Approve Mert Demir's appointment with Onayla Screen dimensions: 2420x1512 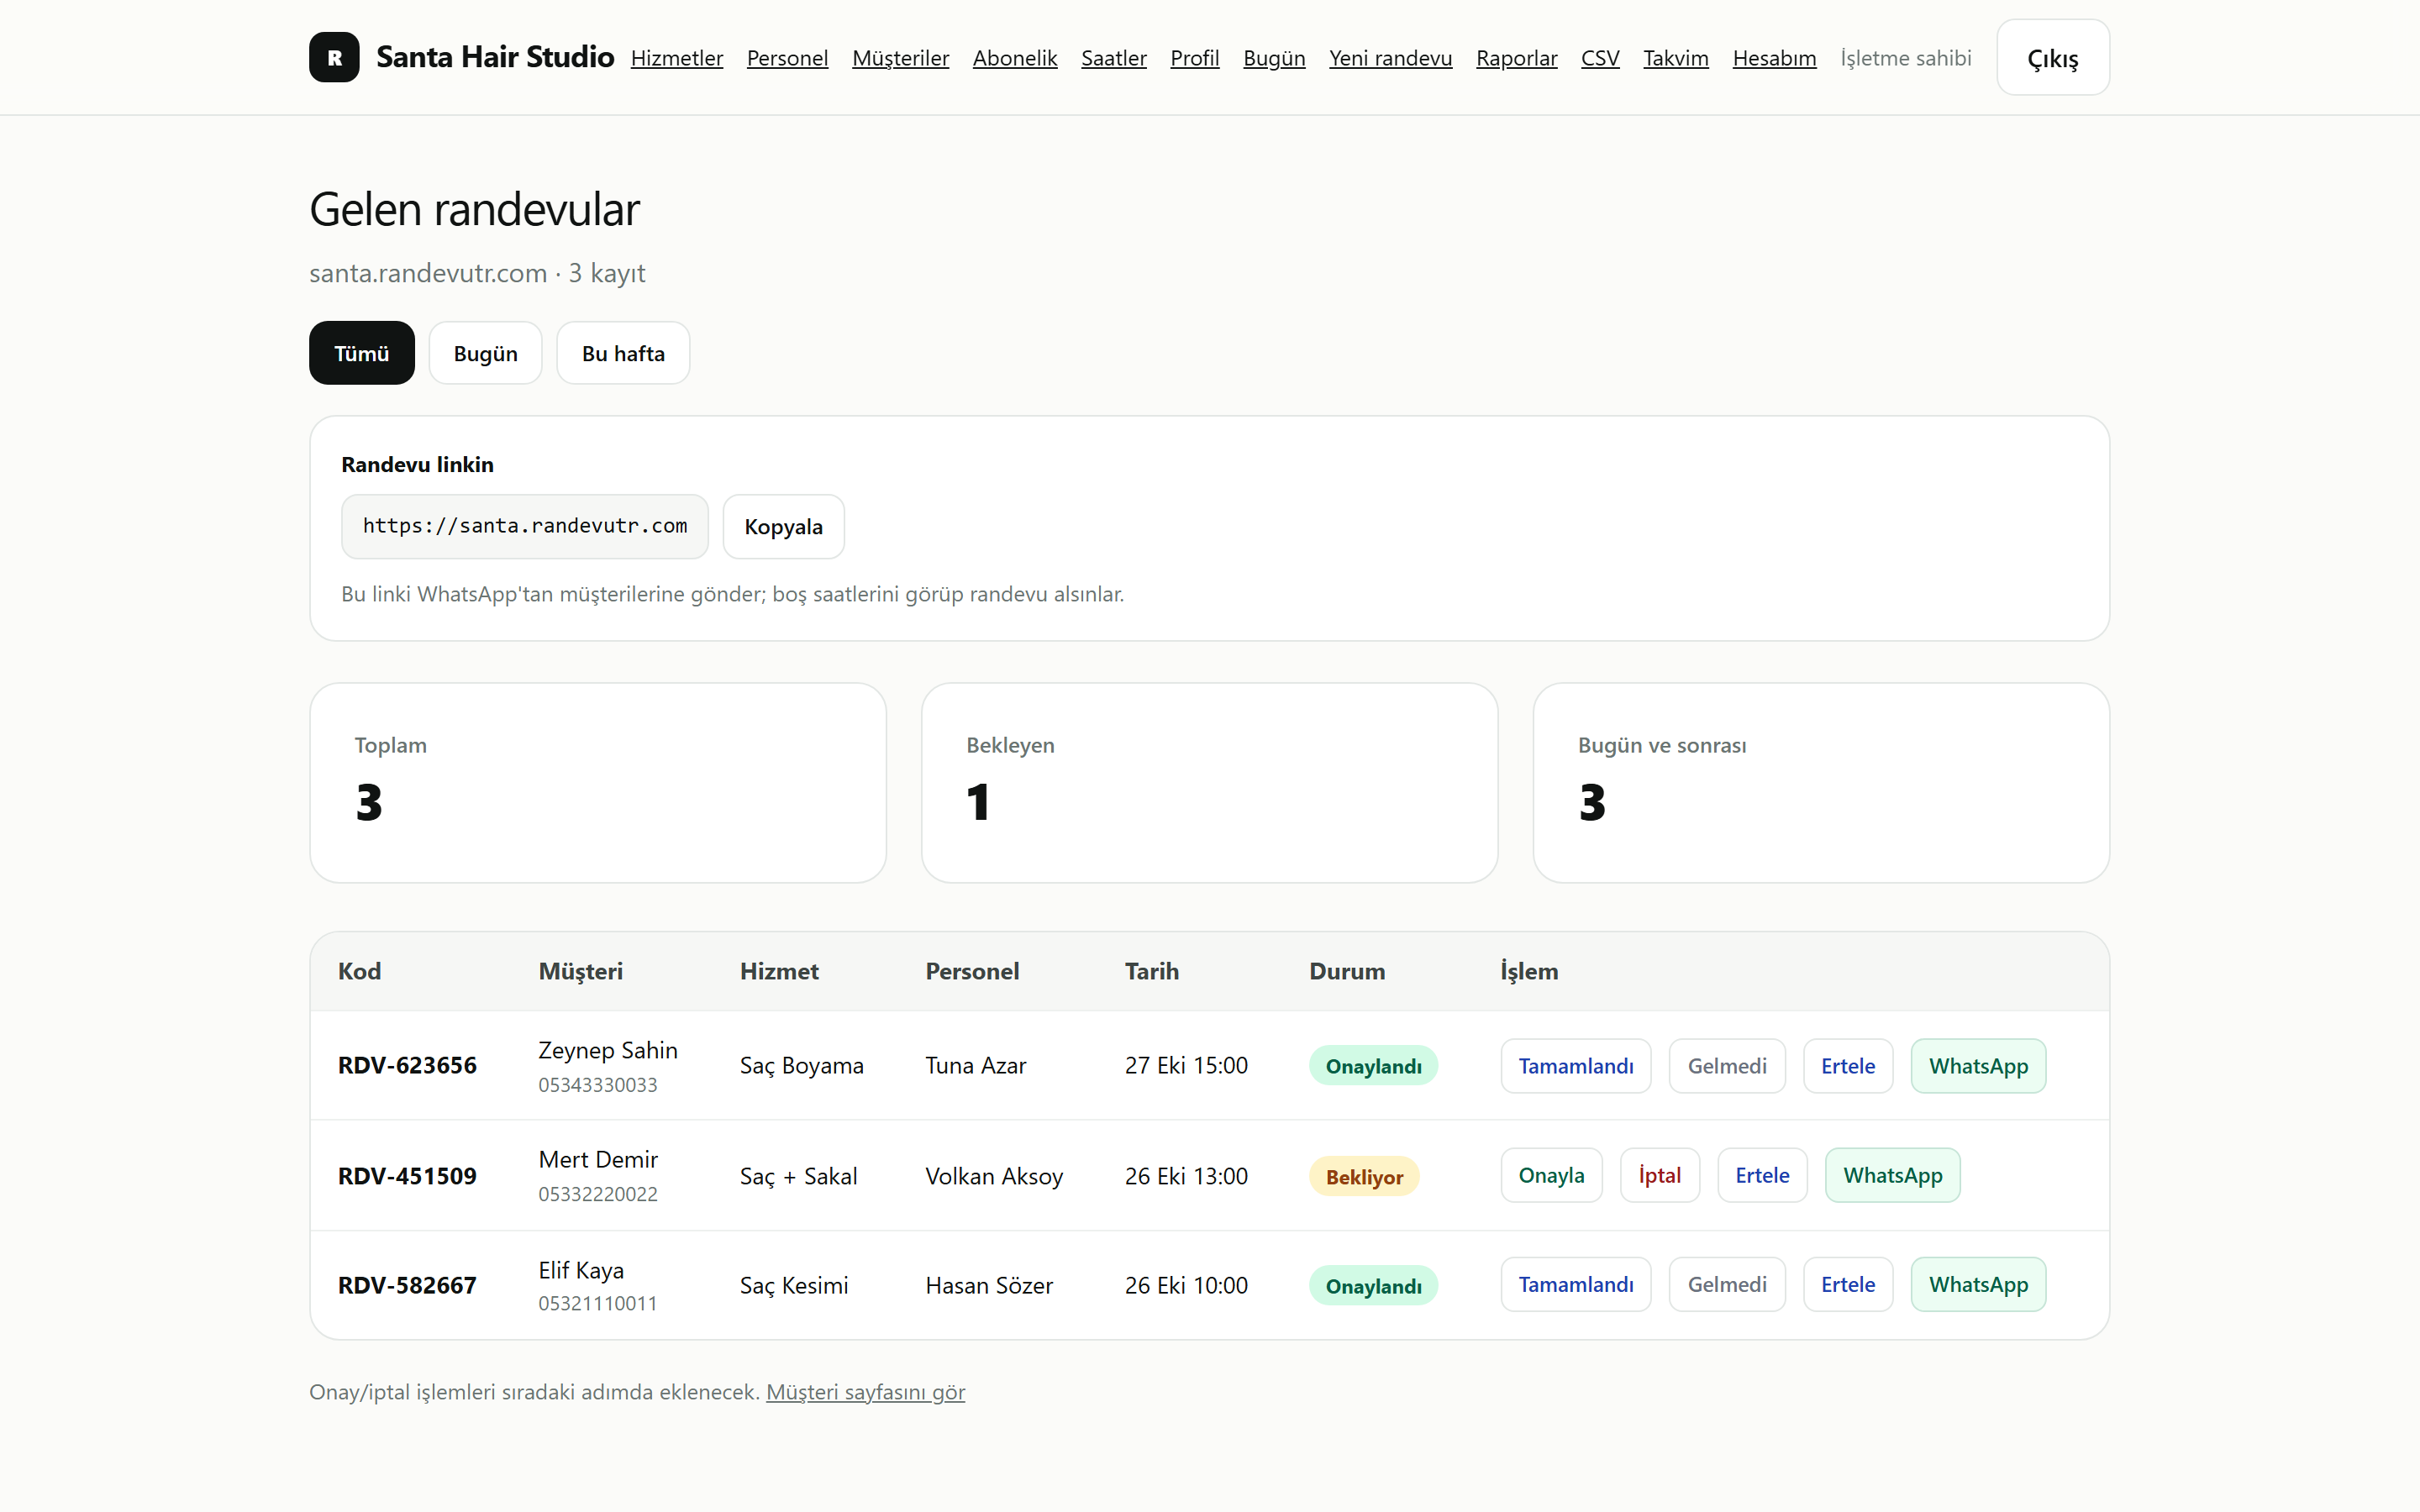[x=1551, y=1175]
